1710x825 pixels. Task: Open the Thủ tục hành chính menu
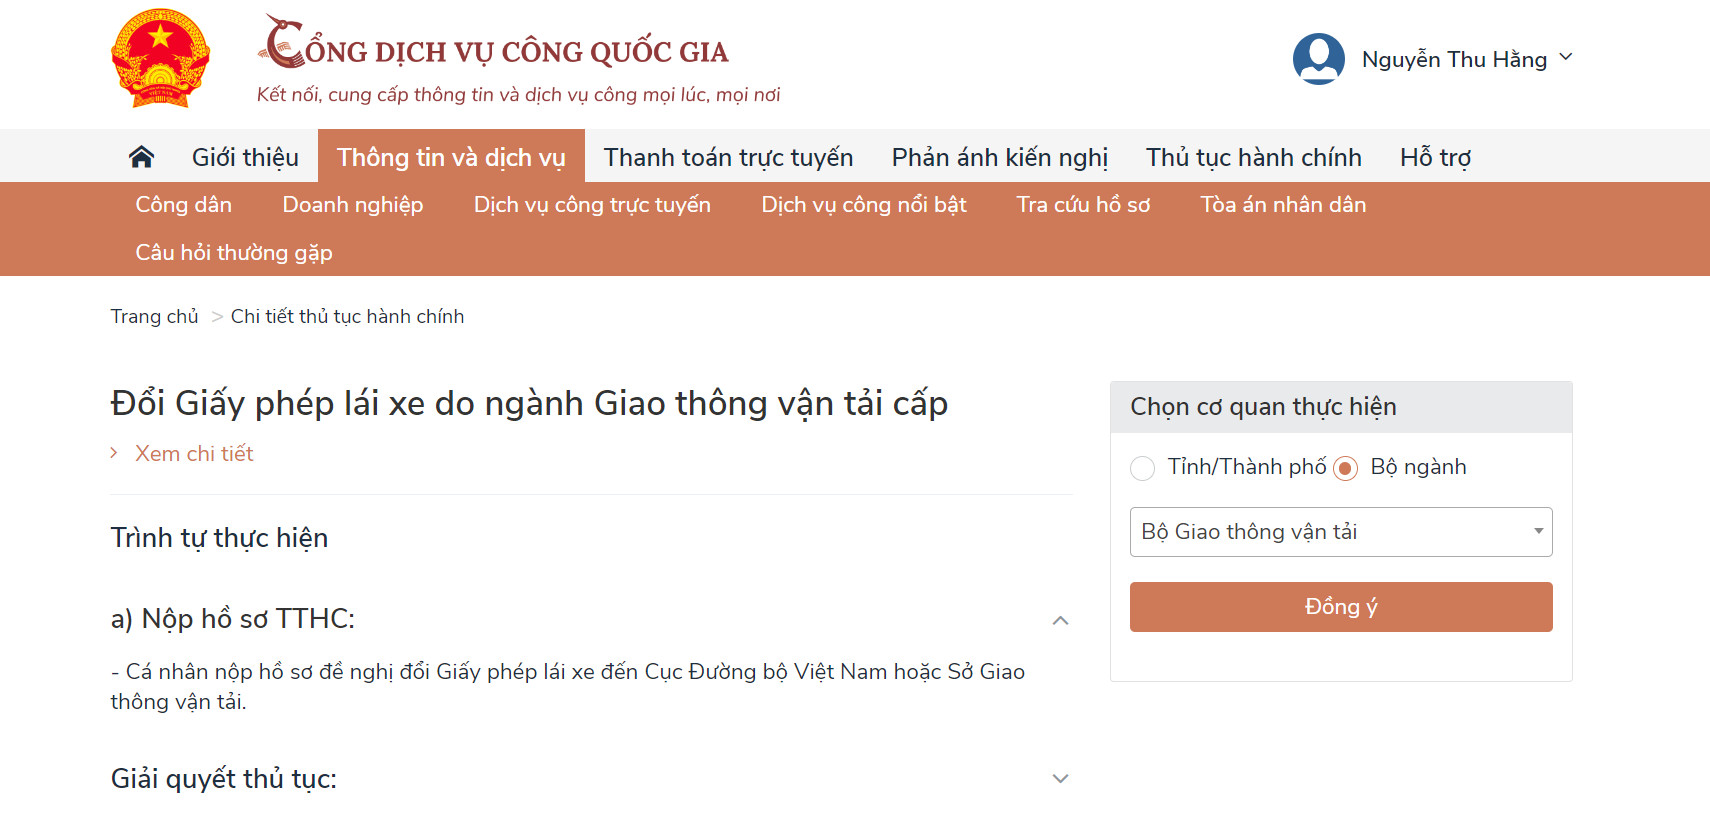pos(1254,157)
